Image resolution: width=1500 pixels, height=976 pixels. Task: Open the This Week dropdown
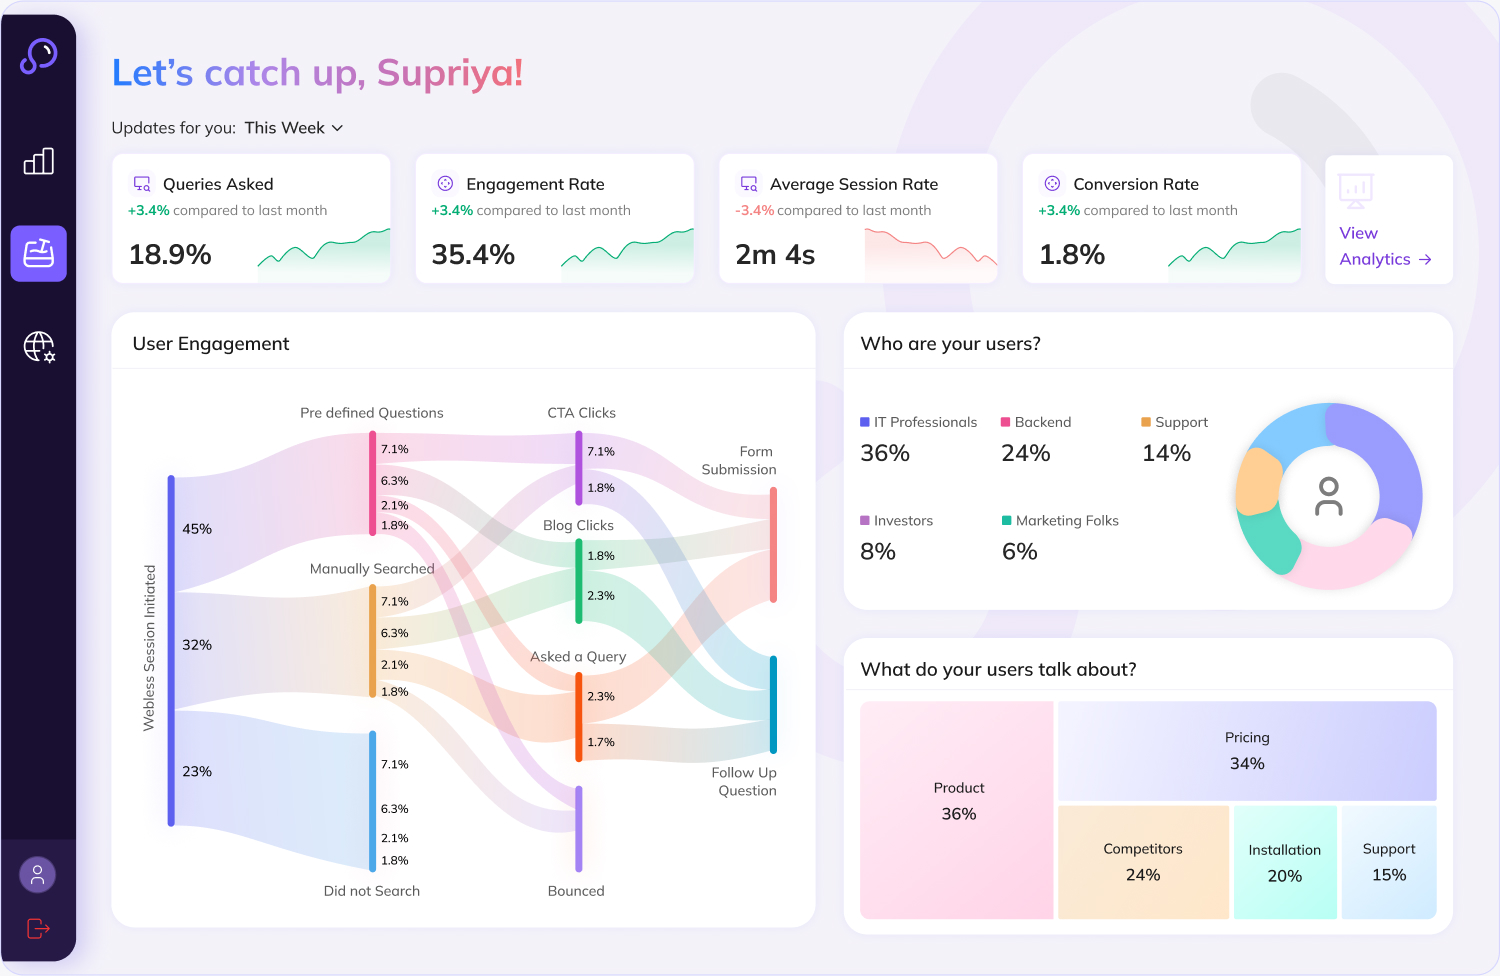tap(294, 128)
